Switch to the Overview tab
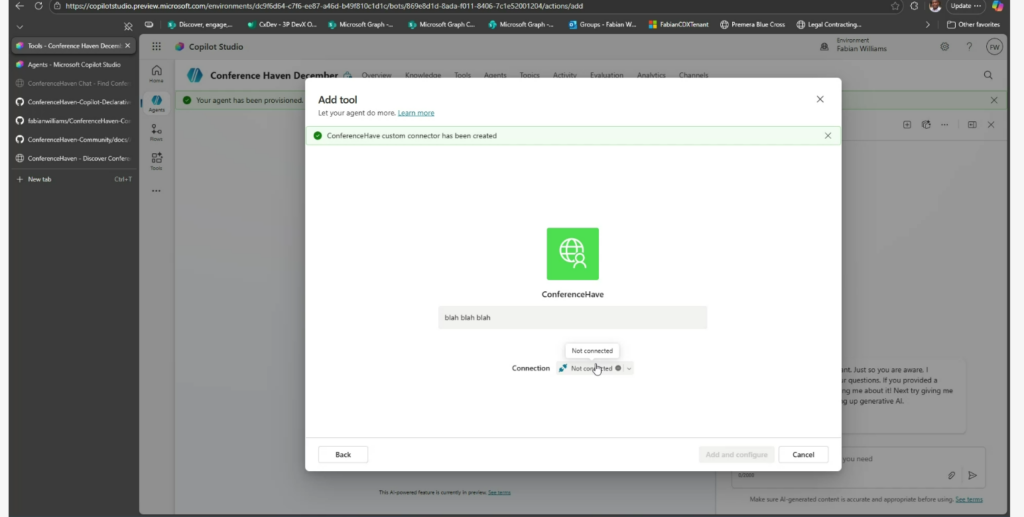Viewport: 1024px width, 517px height. click(x=377, y=75)
